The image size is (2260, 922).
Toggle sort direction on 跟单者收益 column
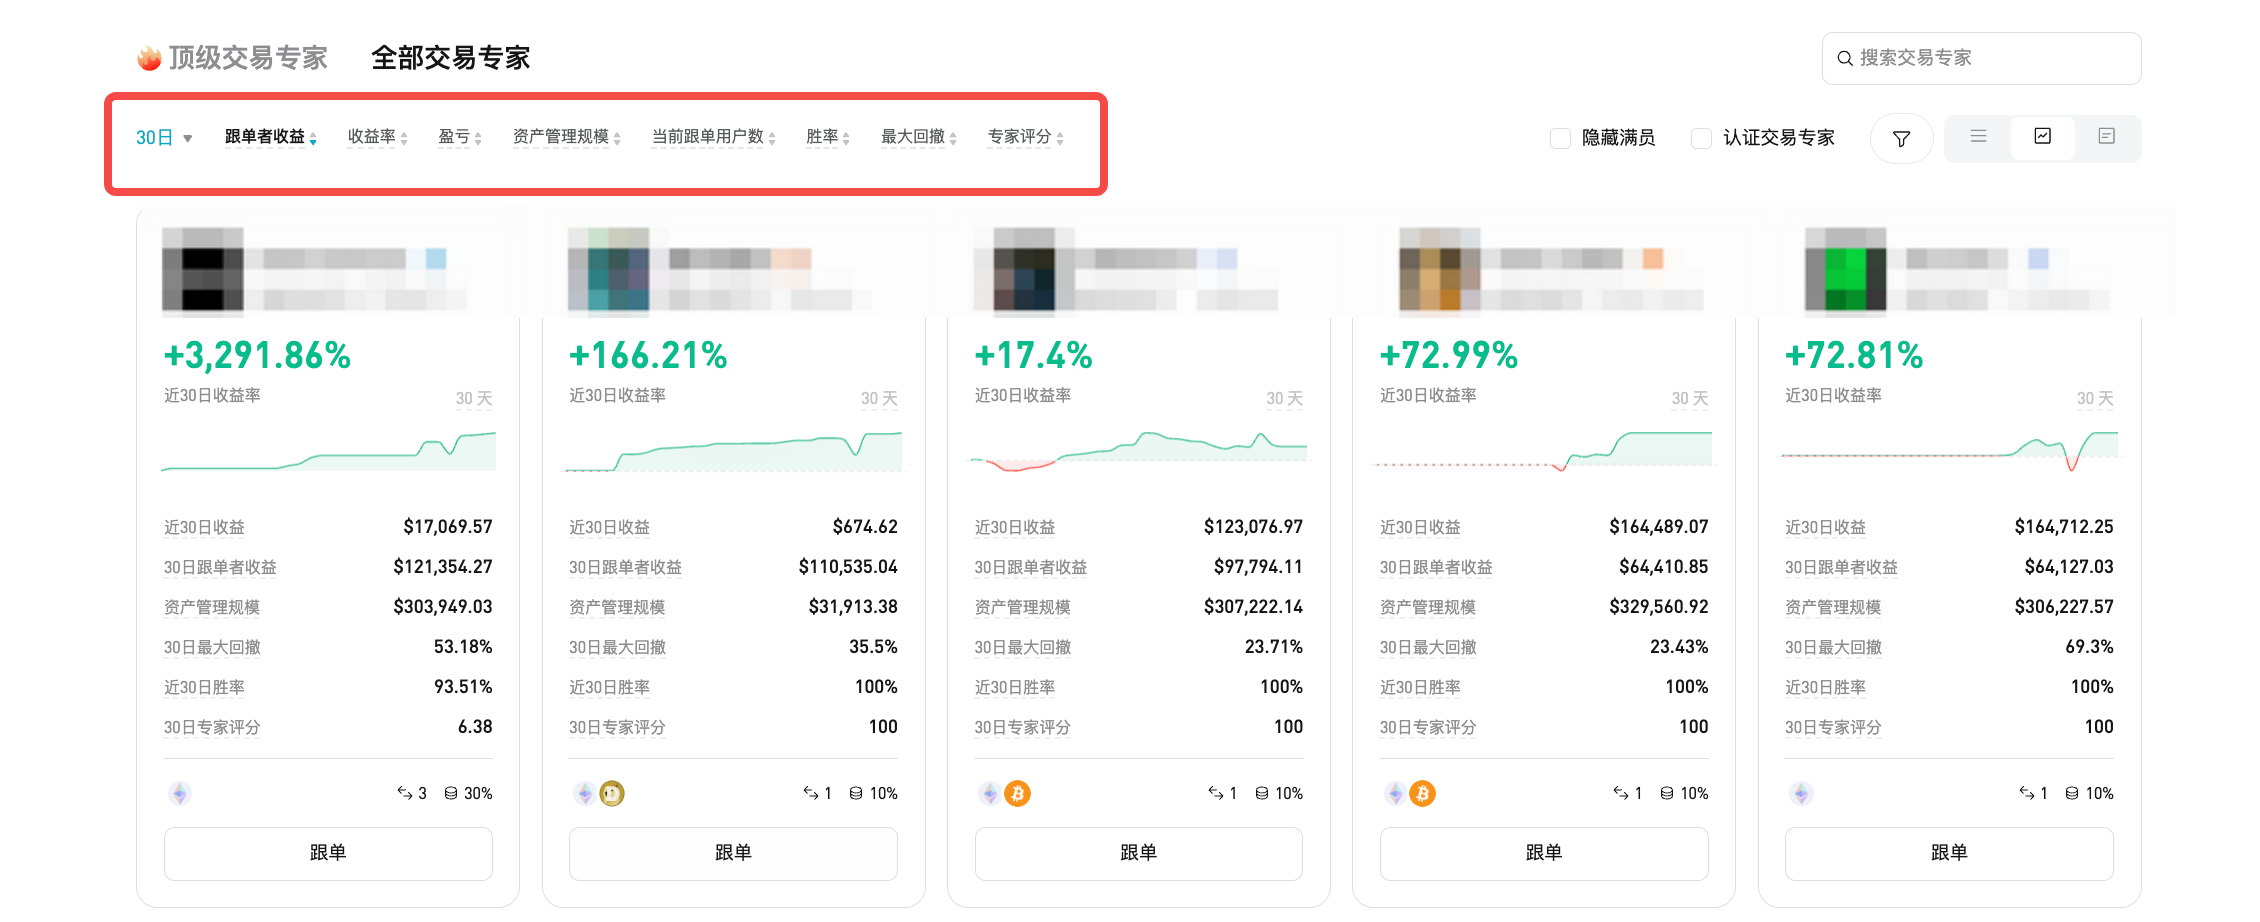point(313,138)
